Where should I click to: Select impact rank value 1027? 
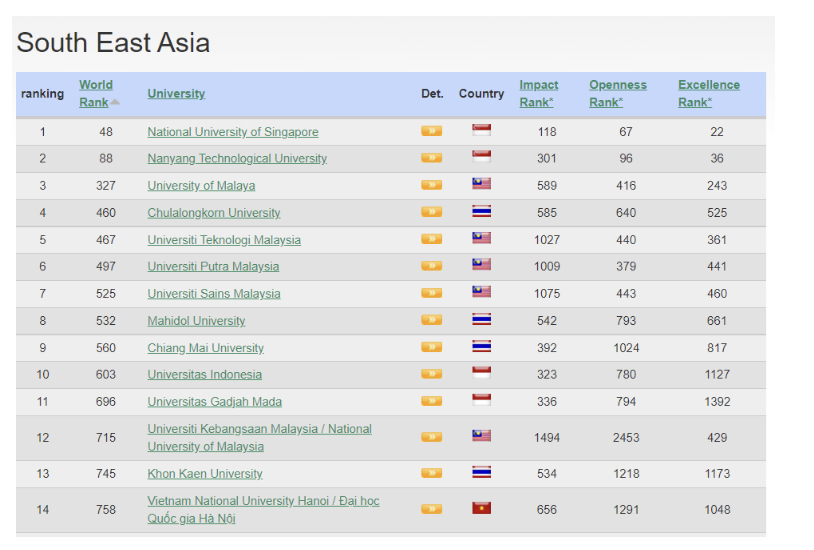[547, 239]
